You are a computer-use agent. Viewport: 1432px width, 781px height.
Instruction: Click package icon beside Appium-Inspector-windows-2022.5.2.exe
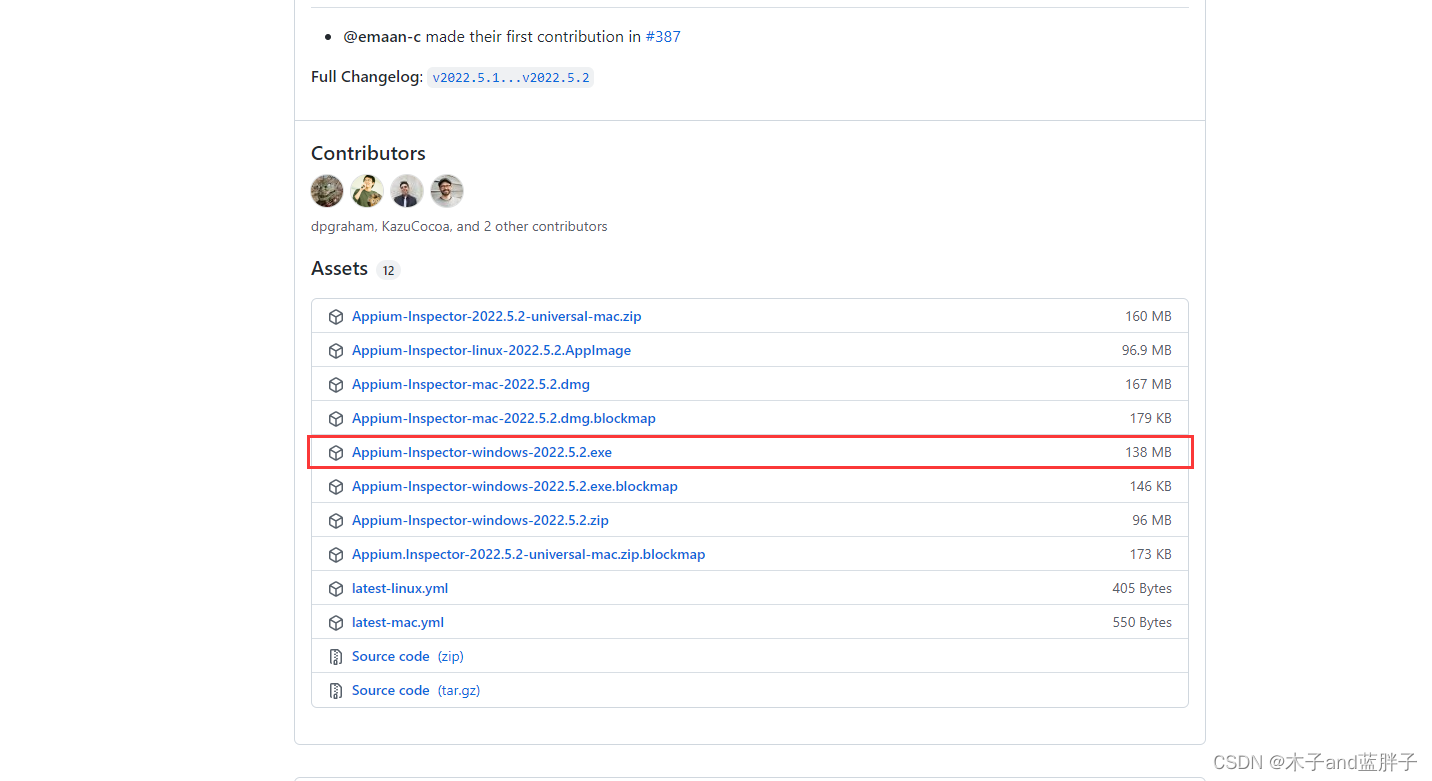tap(336, 453)
